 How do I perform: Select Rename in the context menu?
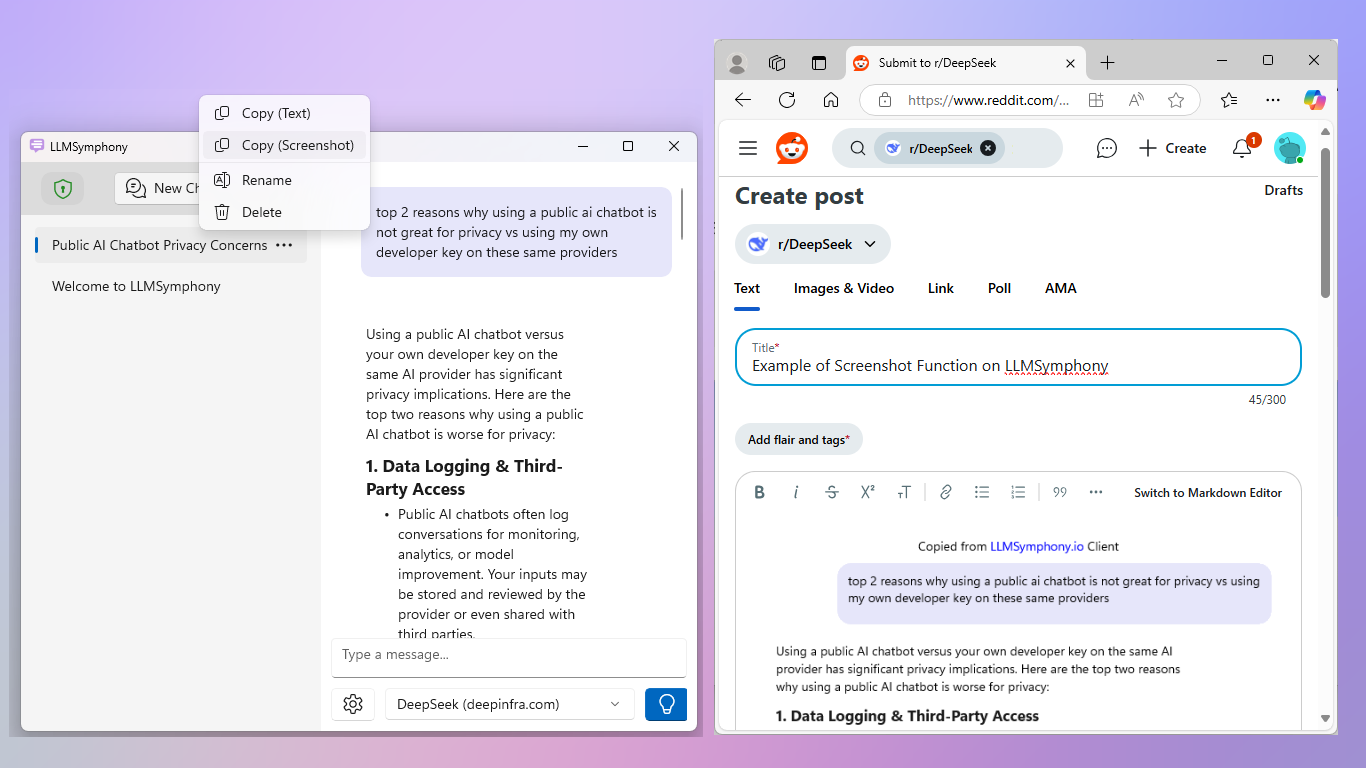point(284,180)
